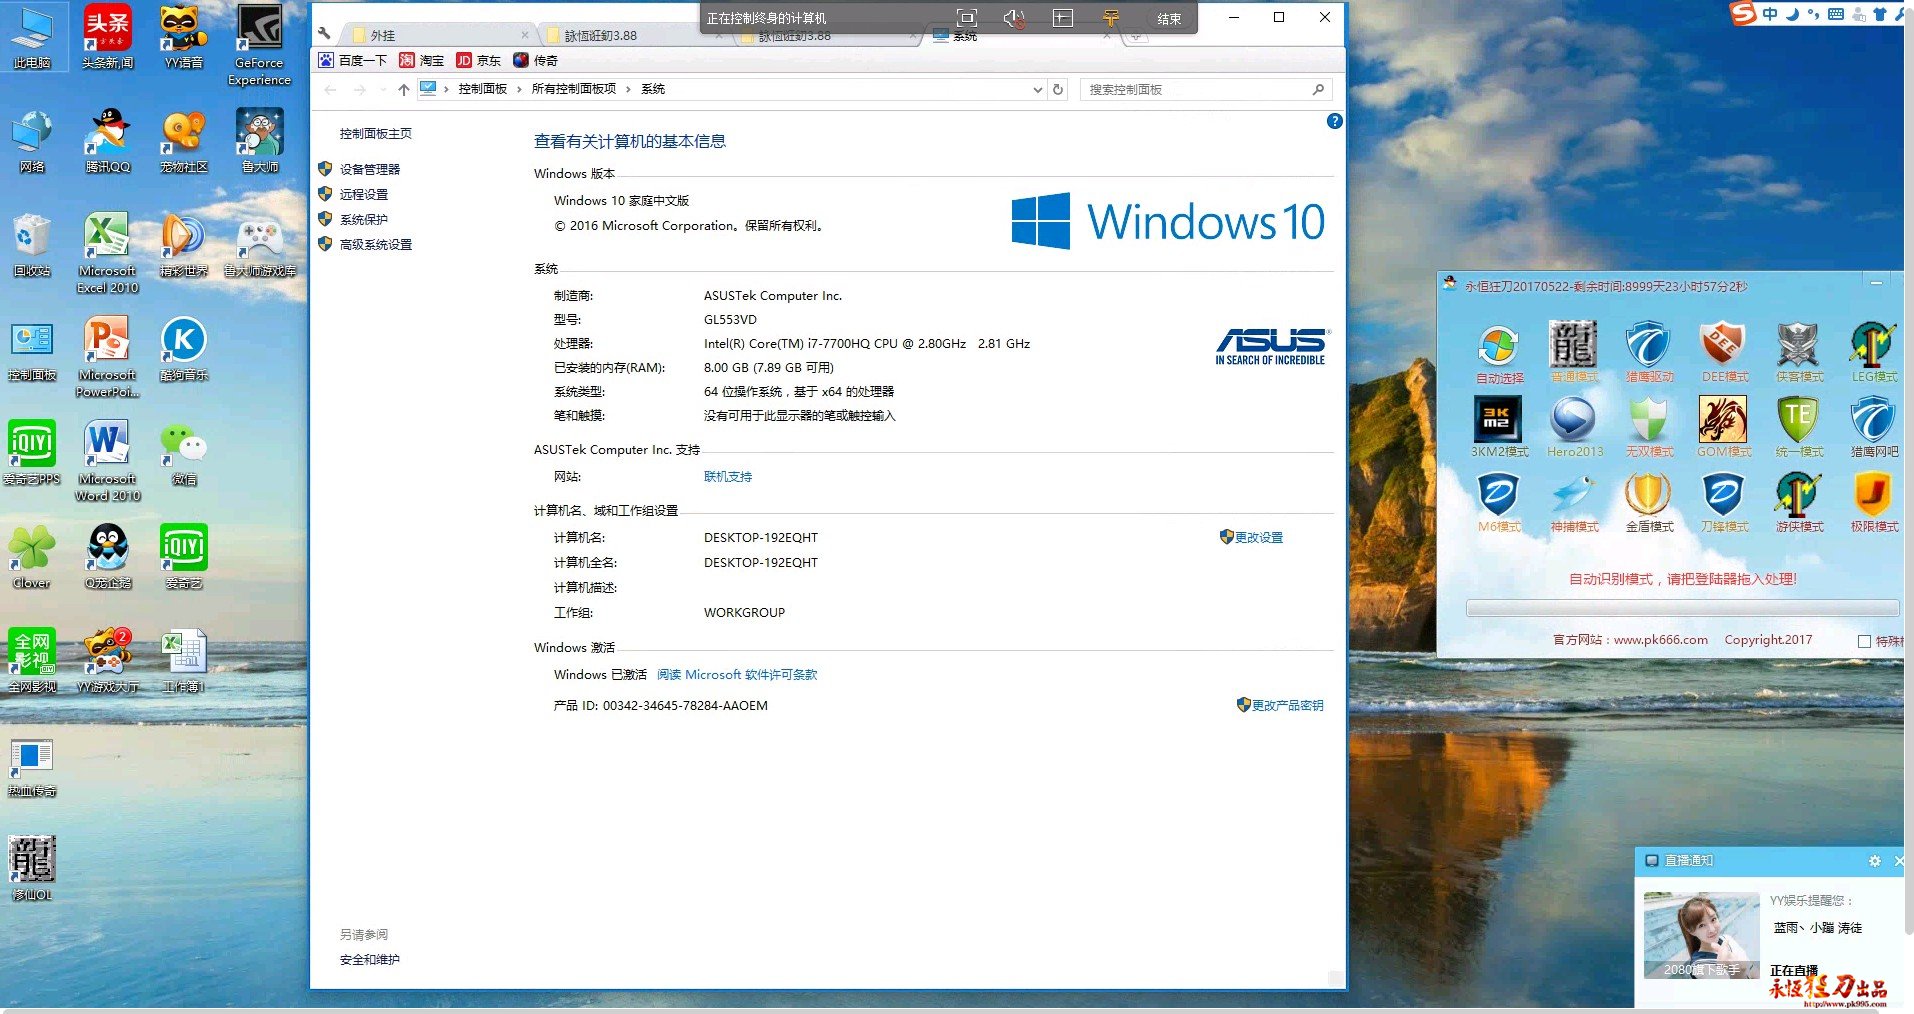This screenshot has height=1014, width=1914.
Task: Open the blue help question mark icon
Action: point(1334,121)
